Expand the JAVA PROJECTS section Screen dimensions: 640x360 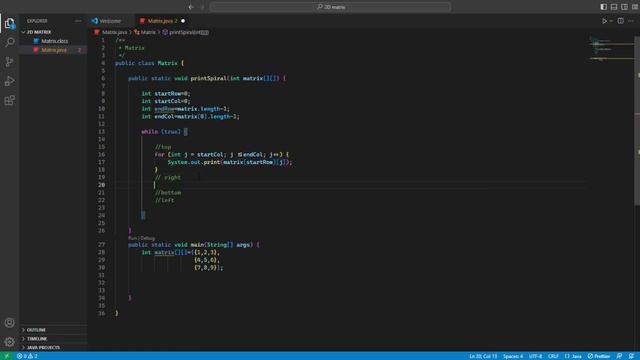pyautogui.click(x=53, y=348)
